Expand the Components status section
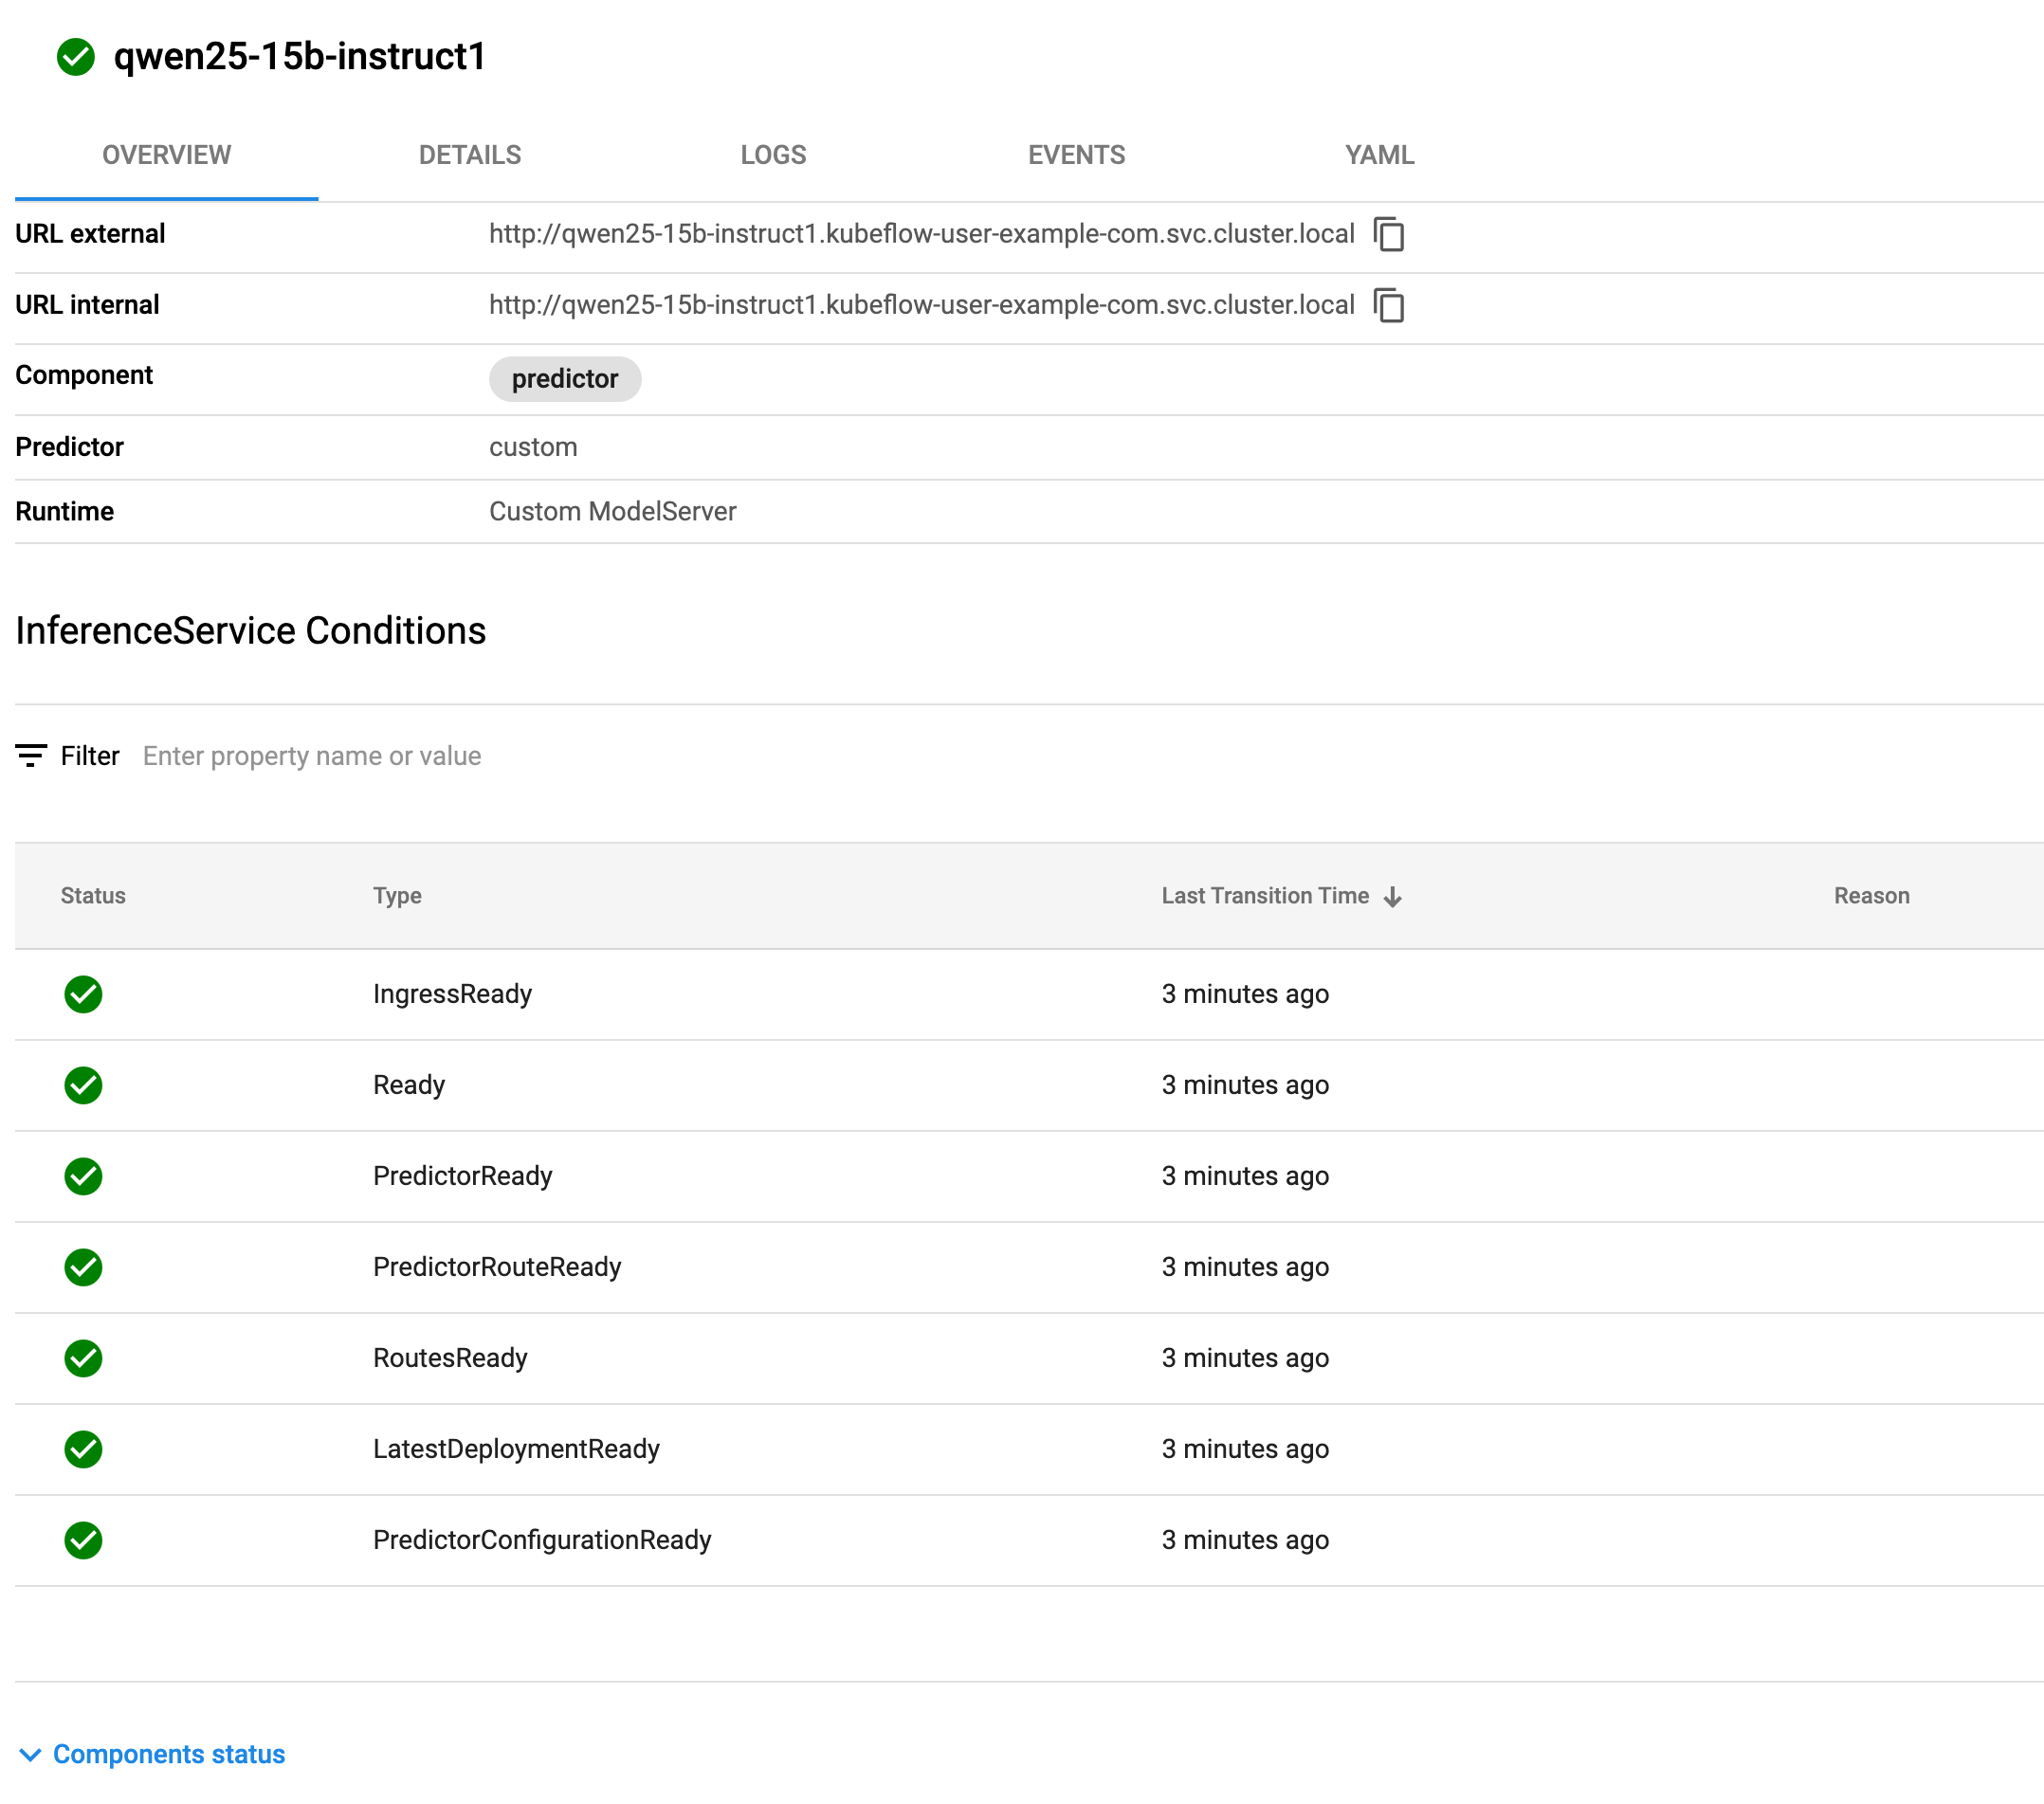This screenshot has width=2044, height=1804. 168,1754
